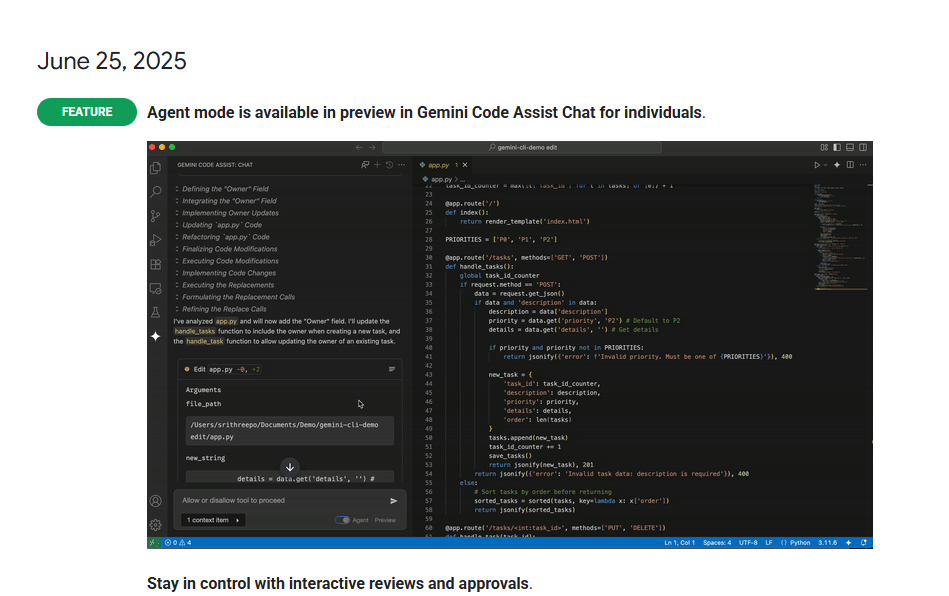Viewport: 949px width, 596px height.
Task: Click the chat history clock icon
Action: (x=389, y=164)
